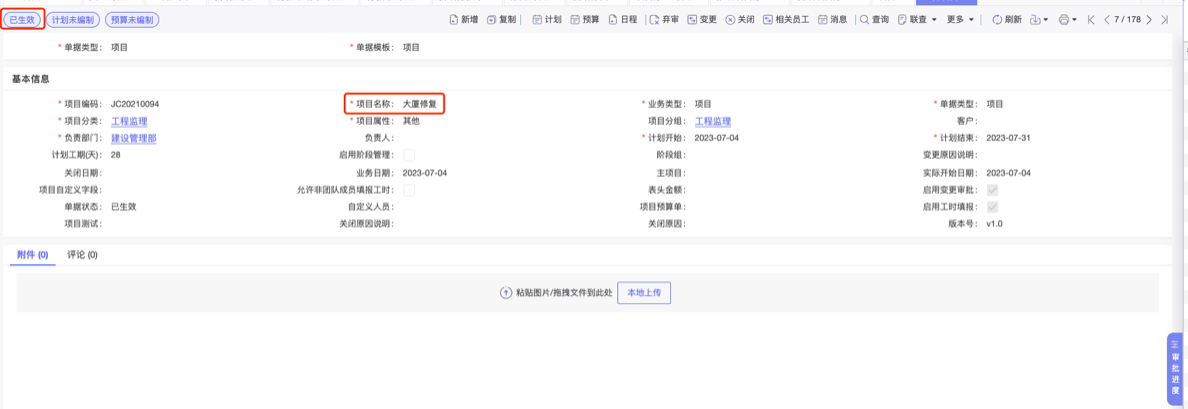The image size is (1188, 409).
Task: Select the 附件 (0) tab
Action: (33, 255)
